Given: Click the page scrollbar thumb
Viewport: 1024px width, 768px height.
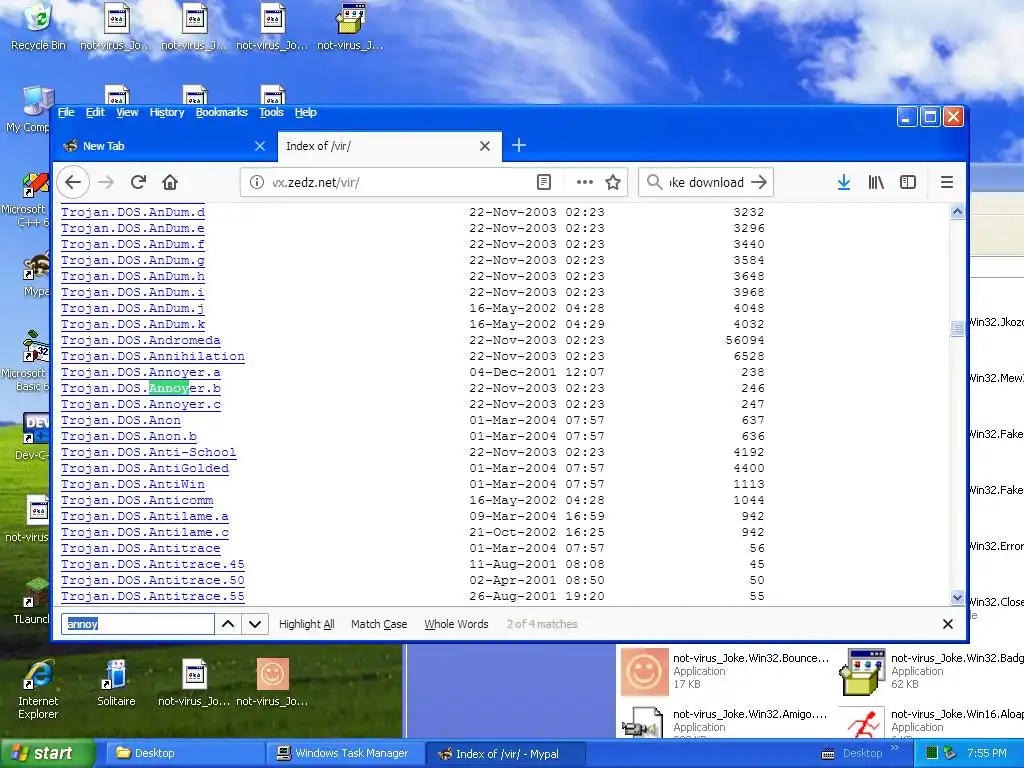Looking at the screenshot, I should click(x=957, y=328).
